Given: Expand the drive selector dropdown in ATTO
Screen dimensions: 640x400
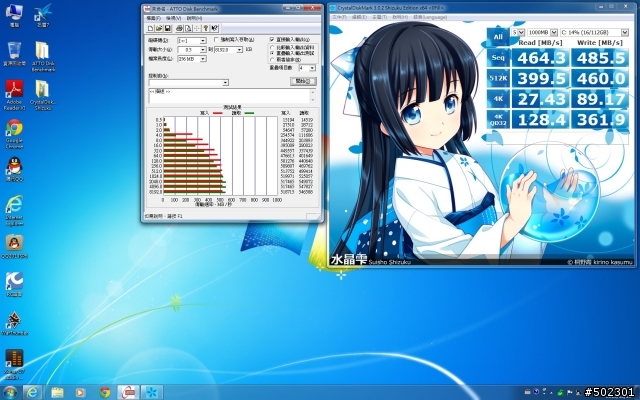Looking at the screenshot, I should coord(203,41).
